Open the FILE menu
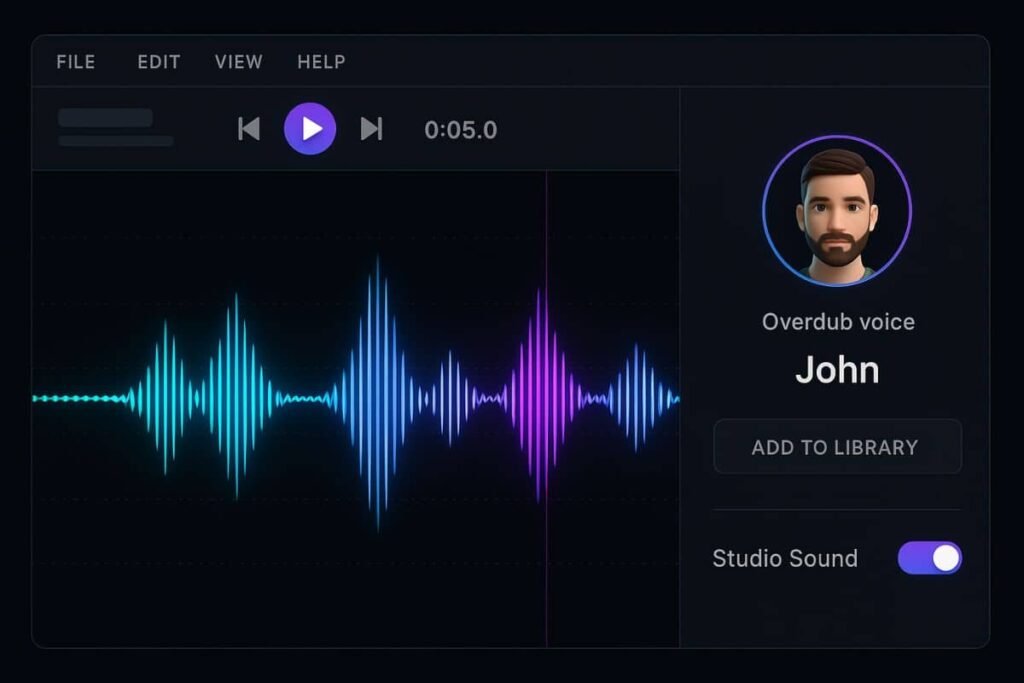1024x683 pixels. [x=75, y=61]
